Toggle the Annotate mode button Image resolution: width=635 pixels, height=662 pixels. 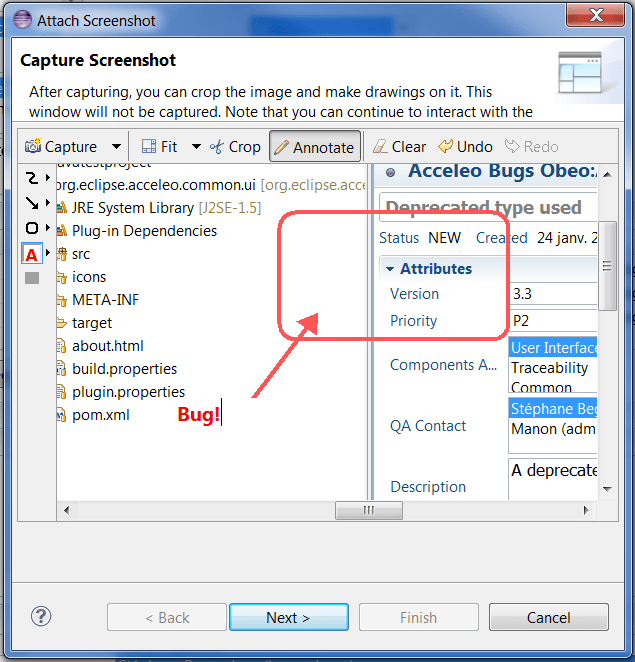pyautogui.click(x=314, y=147)
